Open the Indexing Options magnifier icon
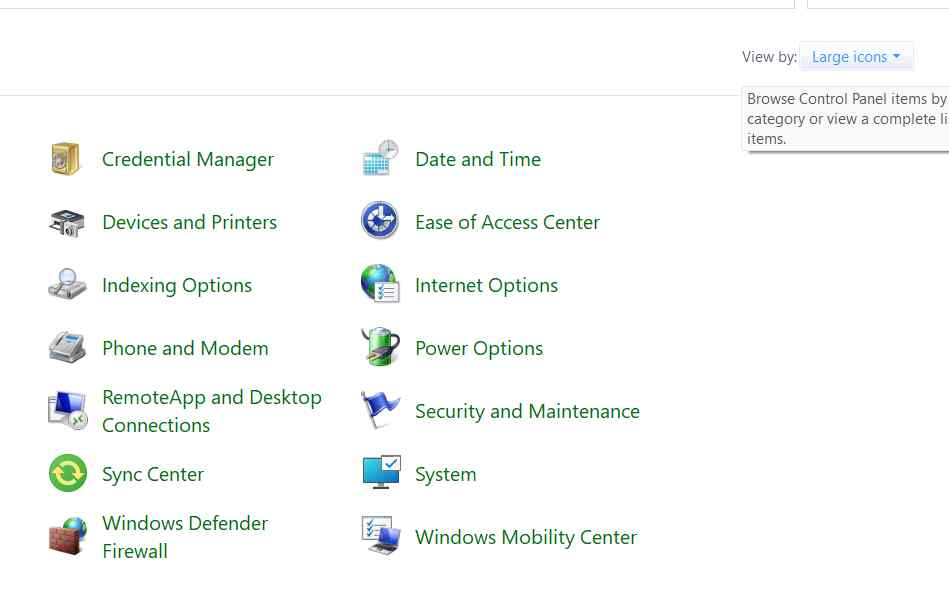 tap(67, 284)
